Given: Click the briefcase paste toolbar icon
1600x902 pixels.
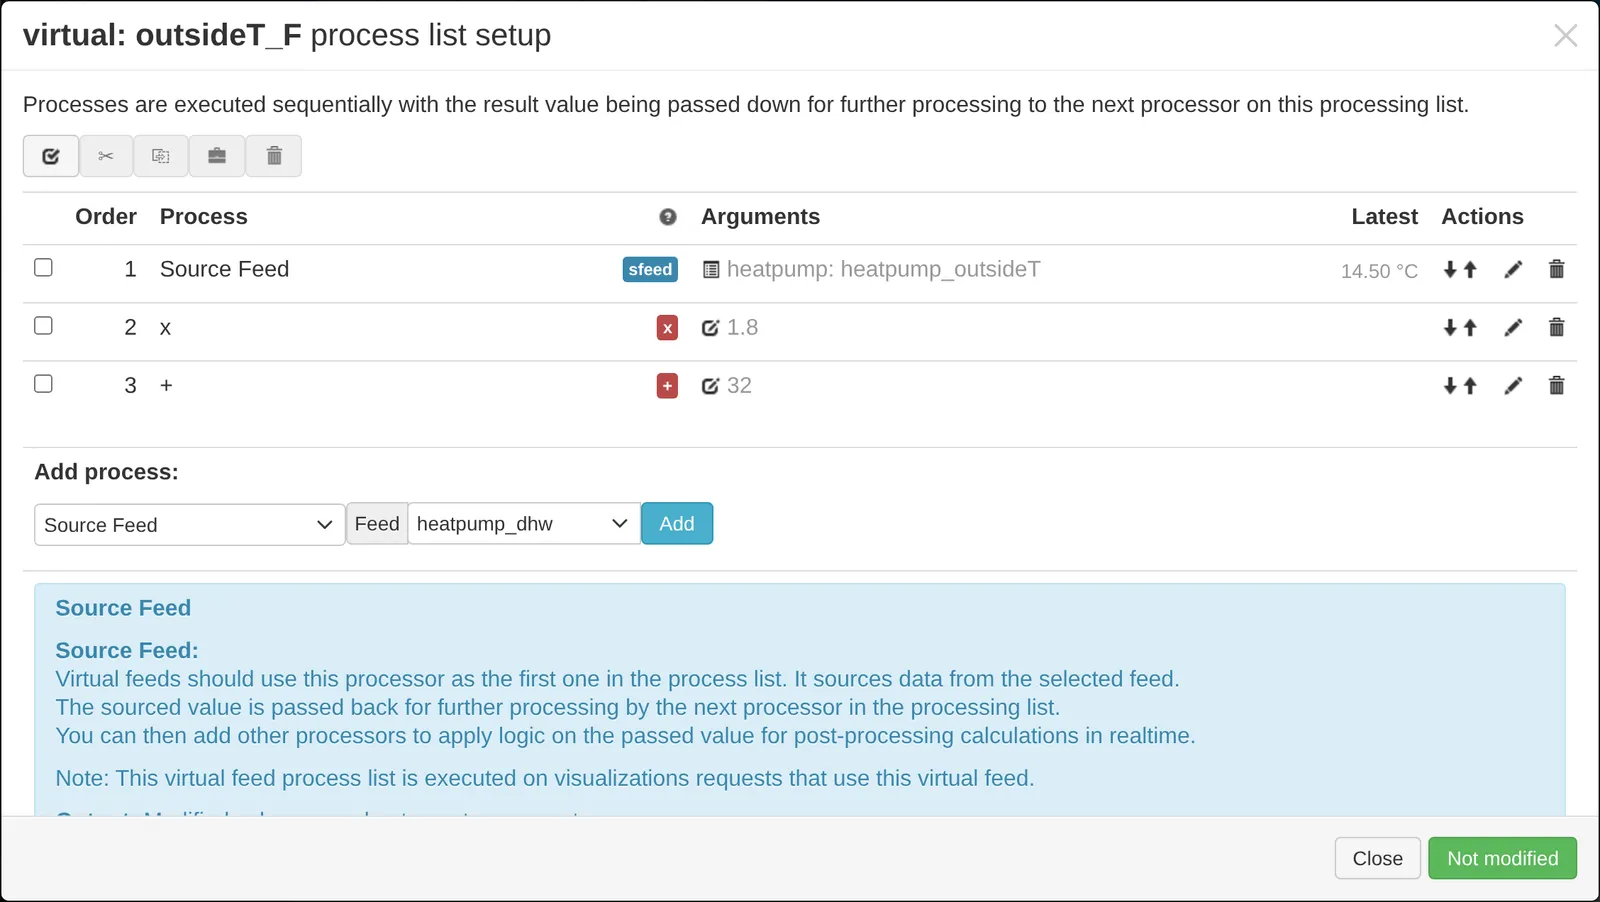Looking at the screenshot, I should click(217, 156).
